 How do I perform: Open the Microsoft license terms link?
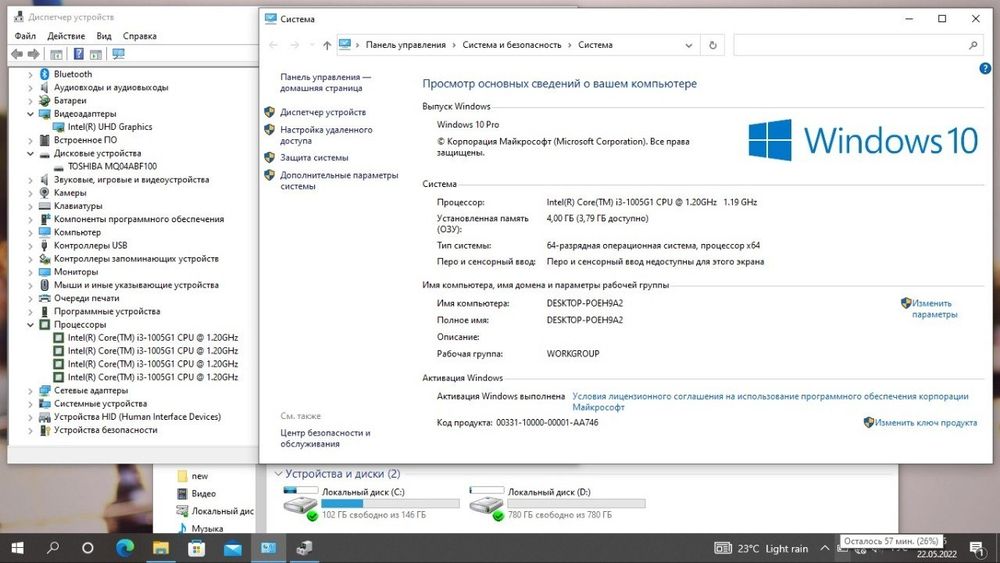click(x=770, y=402)
